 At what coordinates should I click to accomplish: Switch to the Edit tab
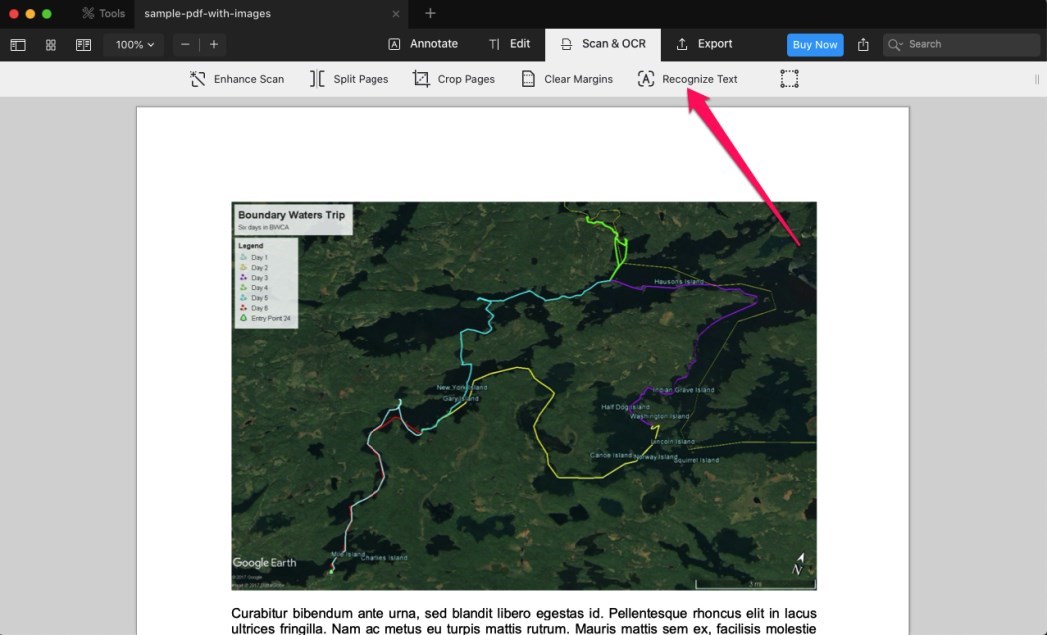[510, 44]
